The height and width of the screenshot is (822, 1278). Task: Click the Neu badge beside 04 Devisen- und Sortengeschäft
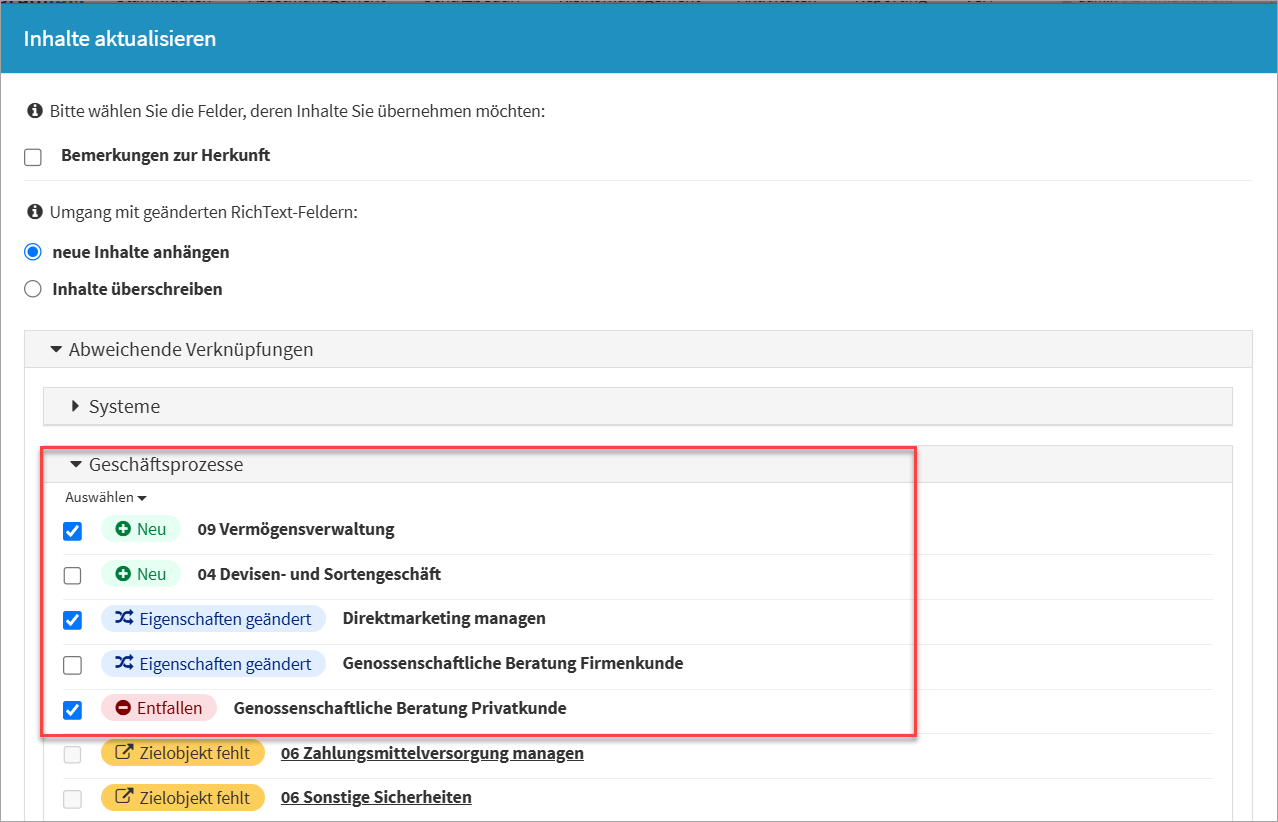point(140,574)
